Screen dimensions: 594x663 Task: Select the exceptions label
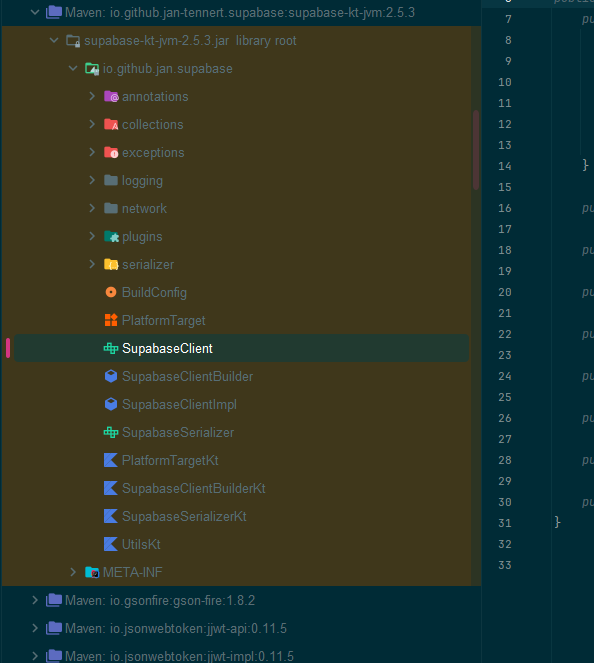153,153
